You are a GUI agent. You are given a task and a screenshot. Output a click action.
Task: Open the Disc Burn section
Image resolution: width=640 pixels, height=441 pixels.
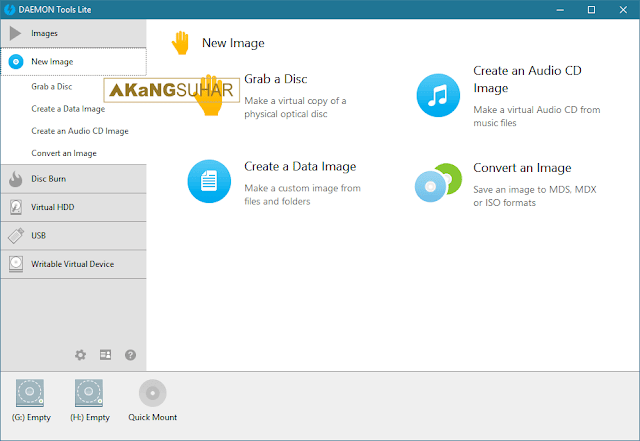coord(73,179)
